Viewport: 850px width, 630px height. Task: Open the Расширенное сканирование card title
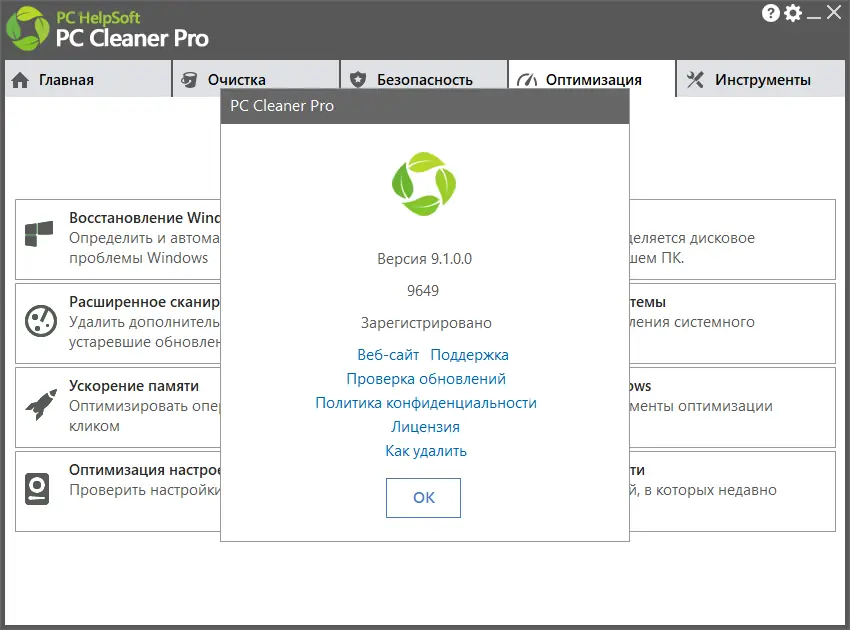click(145, 302)
